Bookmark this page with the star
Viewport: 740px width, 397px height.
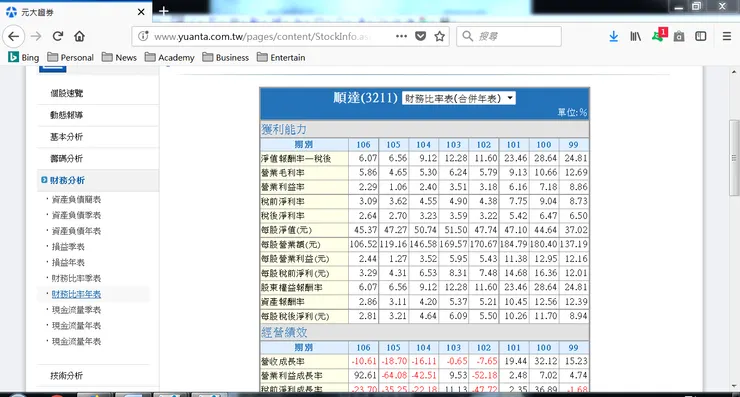[x=439, y=36]
